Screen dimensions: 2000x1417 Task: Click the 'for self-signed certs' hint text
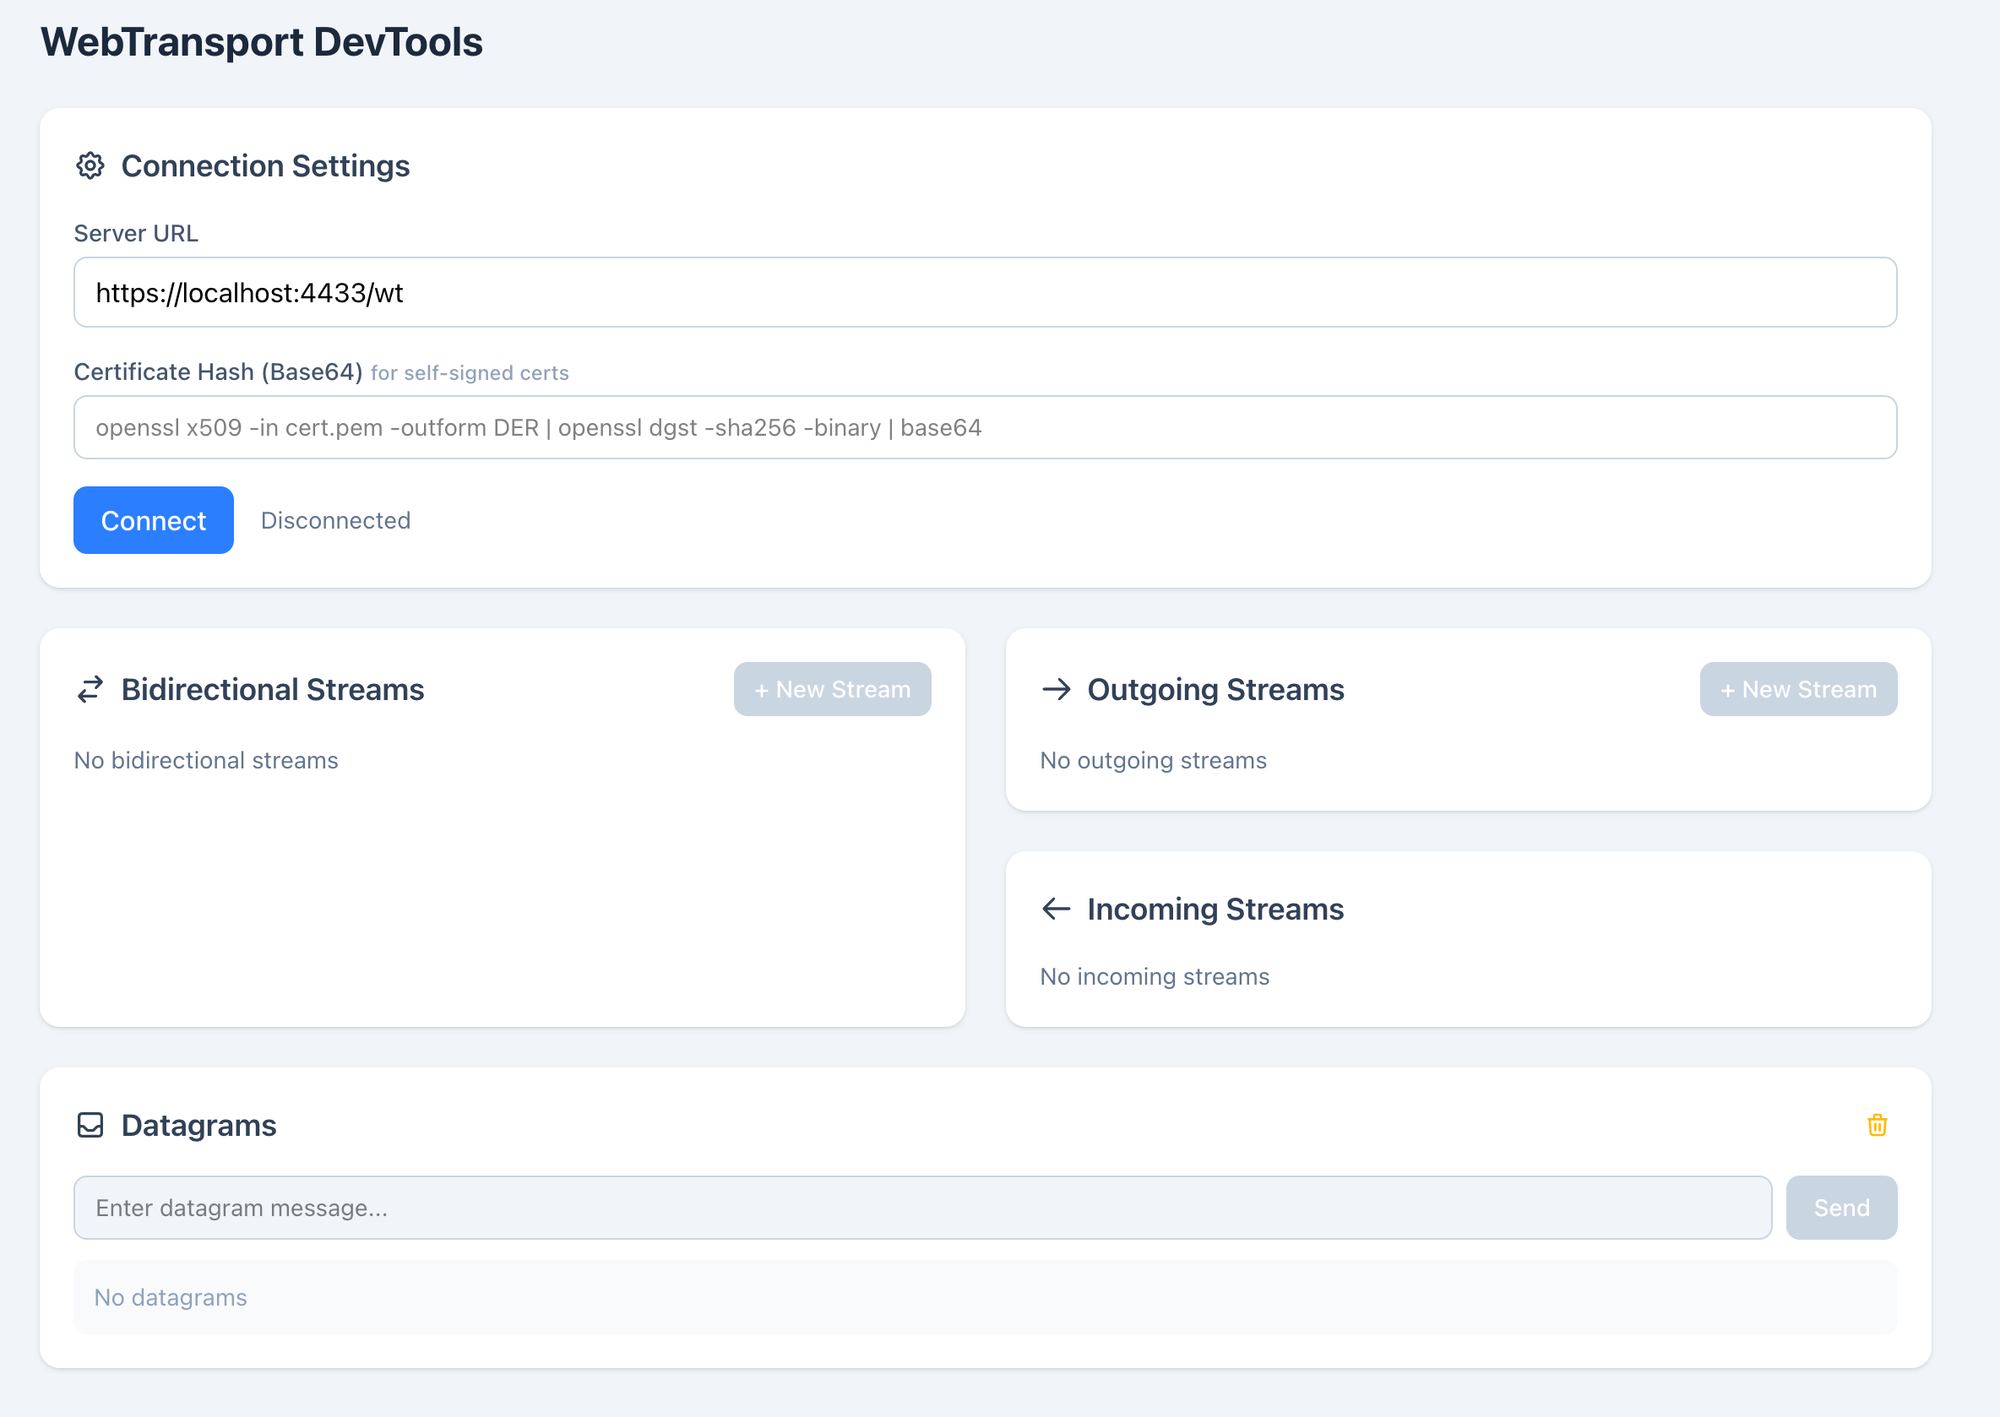(x=469, y=374)
